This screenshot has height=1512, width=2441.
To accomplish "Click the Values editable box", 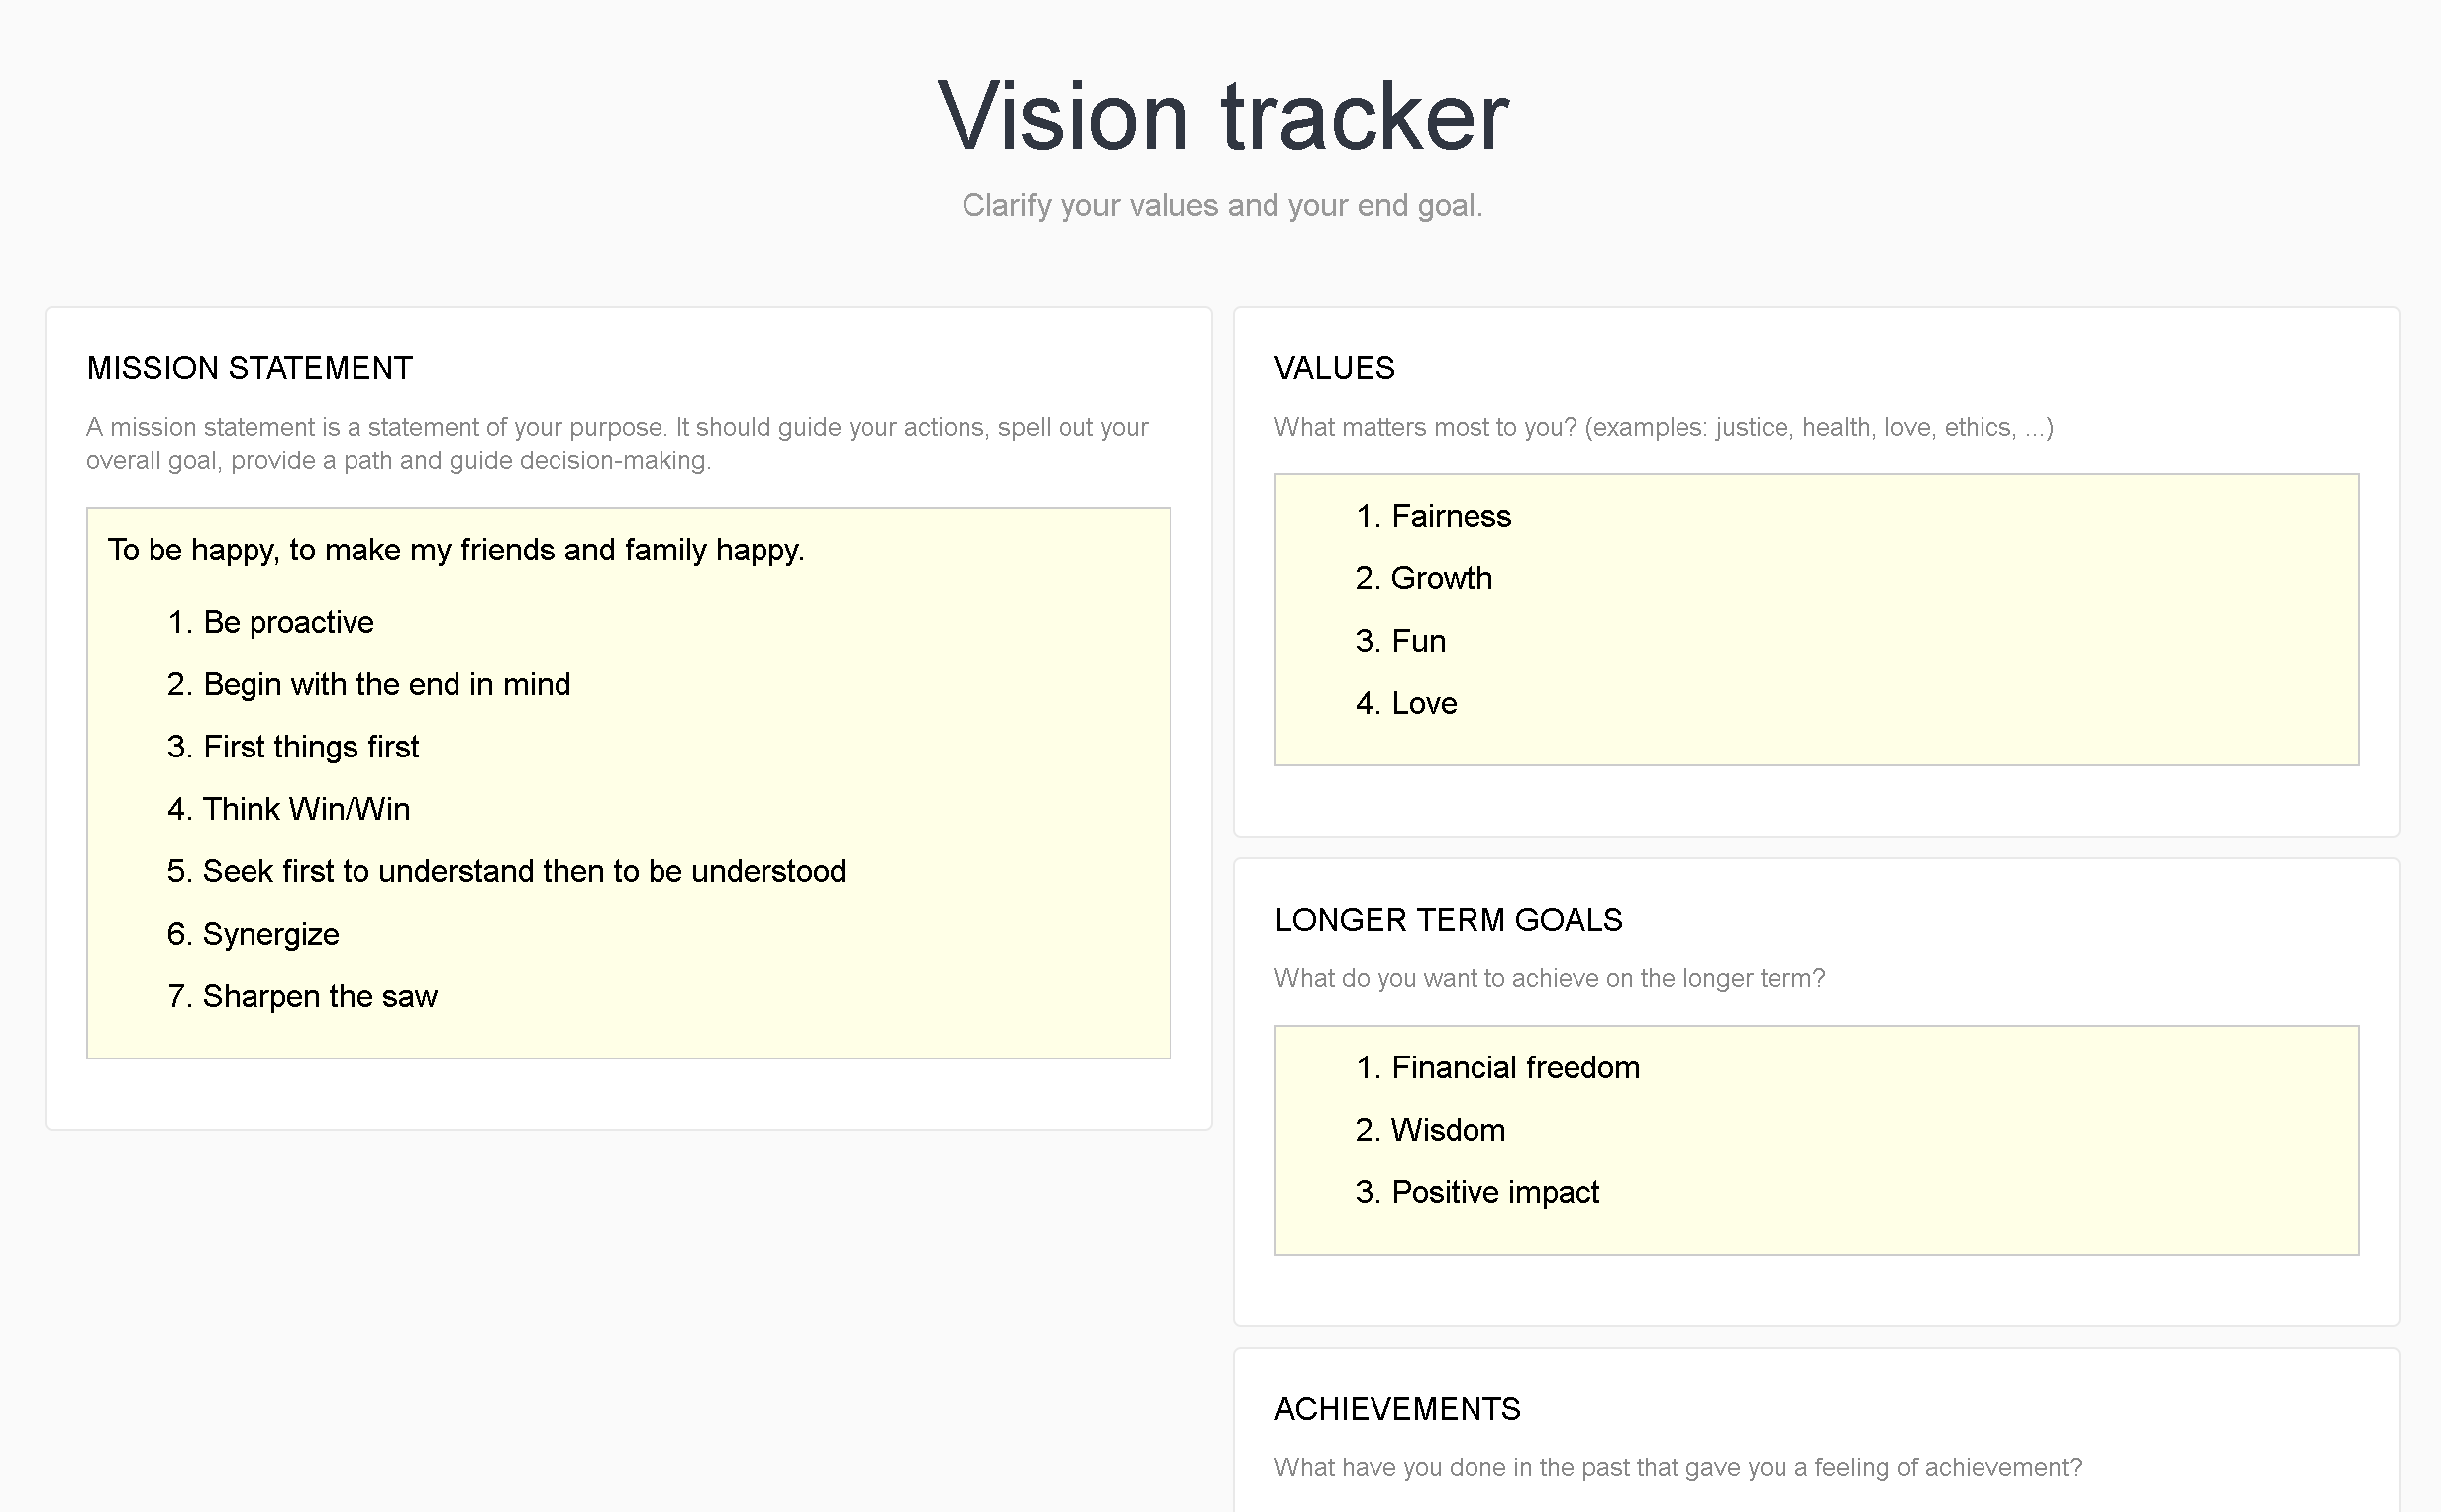I will point(1816,620).
